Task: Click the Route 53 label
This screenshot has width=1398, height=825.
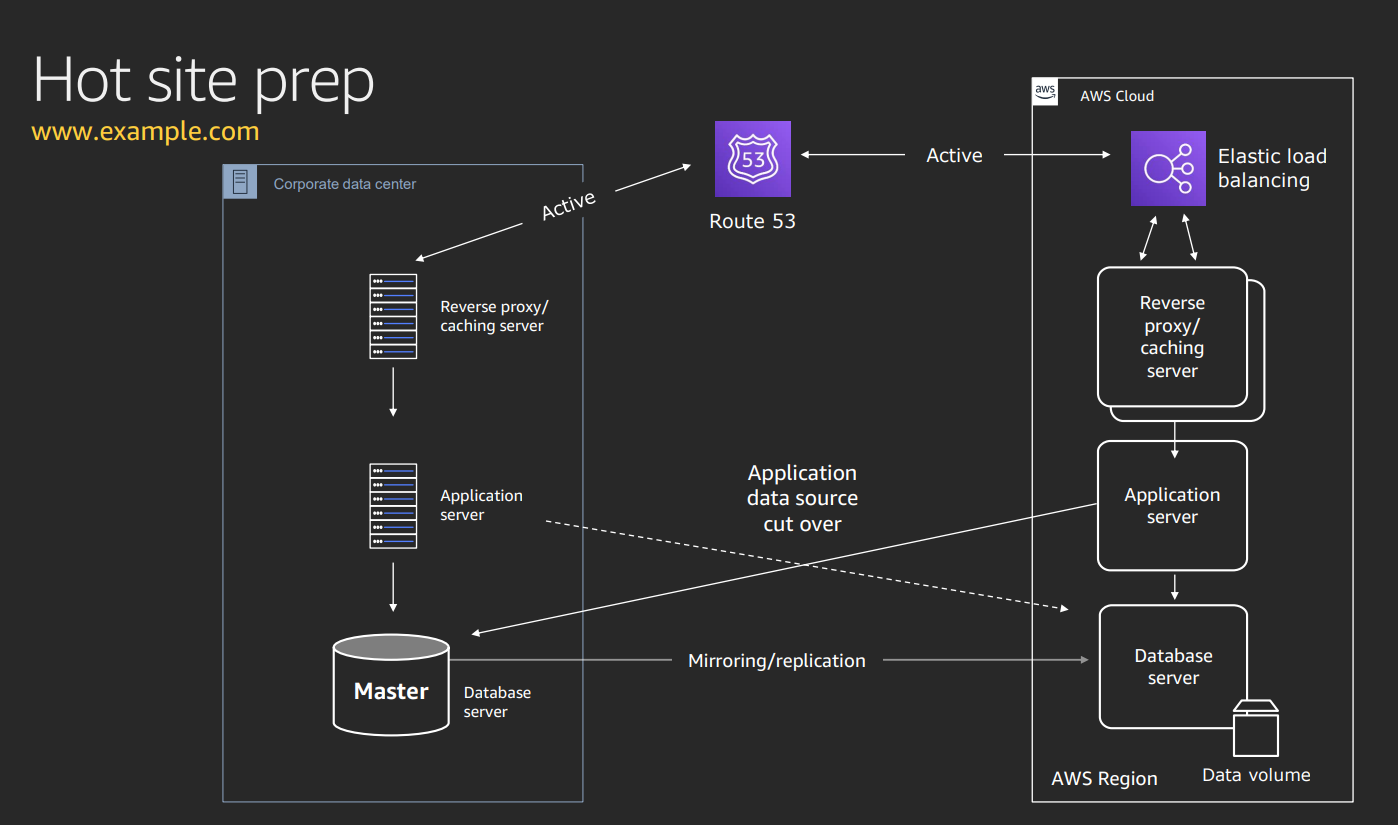Action: (x=752, y=221)
